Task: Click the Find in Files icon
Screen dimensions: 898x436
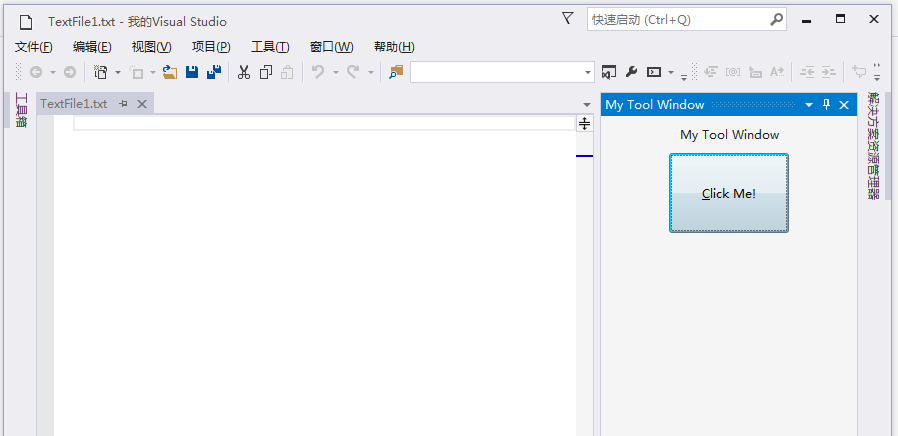Action: click(x=396, y=72)
